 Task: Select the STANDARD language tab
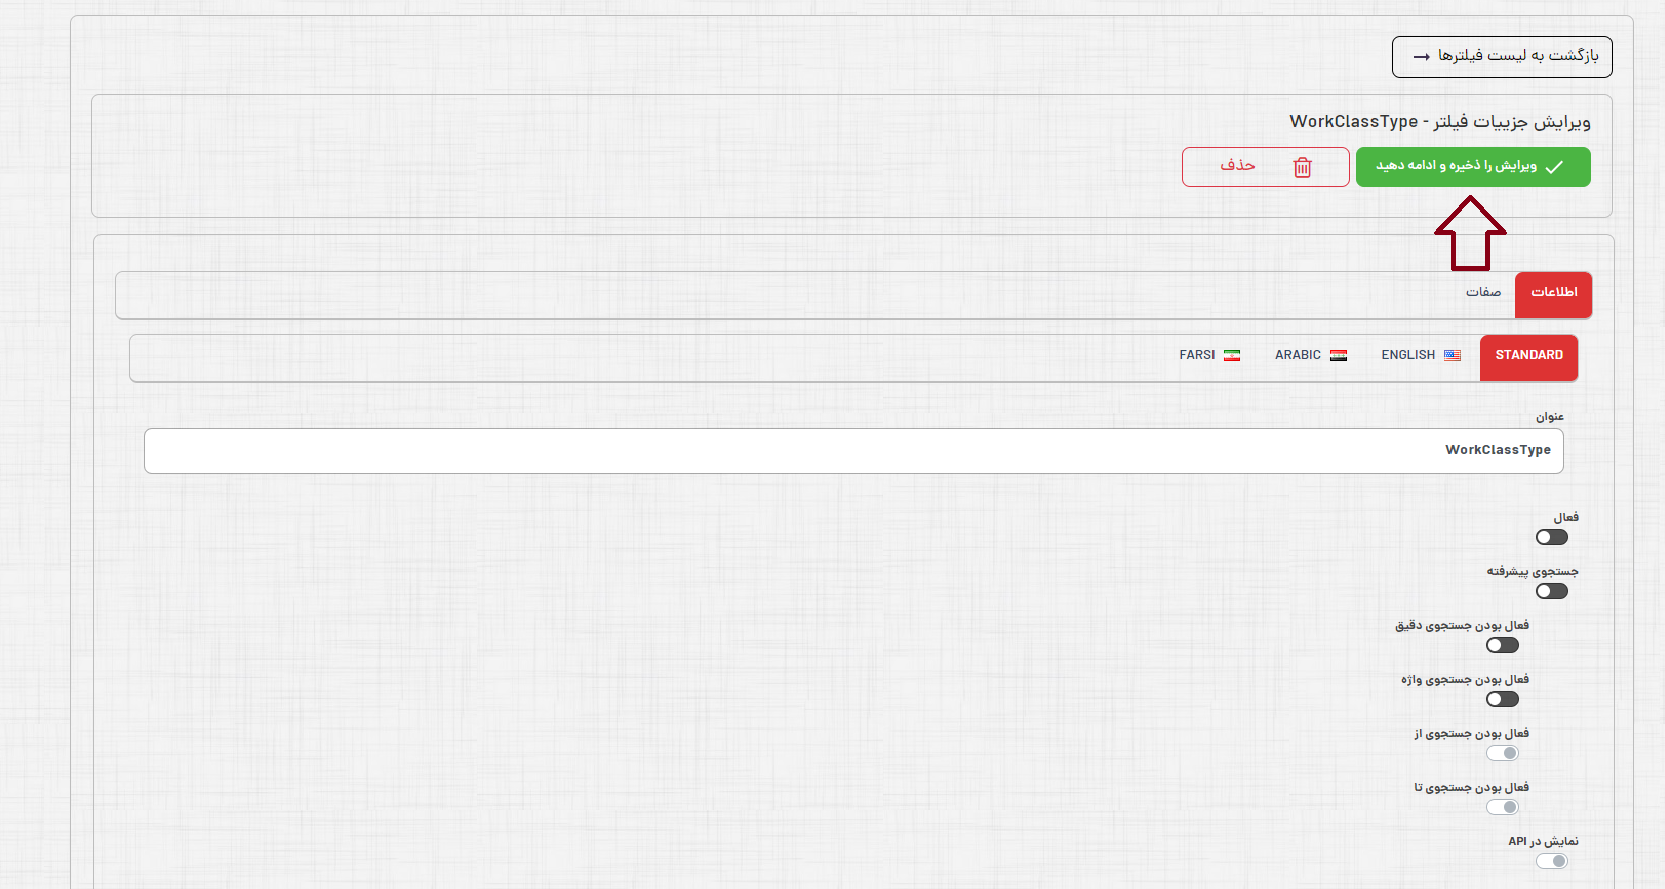tap(1529, 356)
